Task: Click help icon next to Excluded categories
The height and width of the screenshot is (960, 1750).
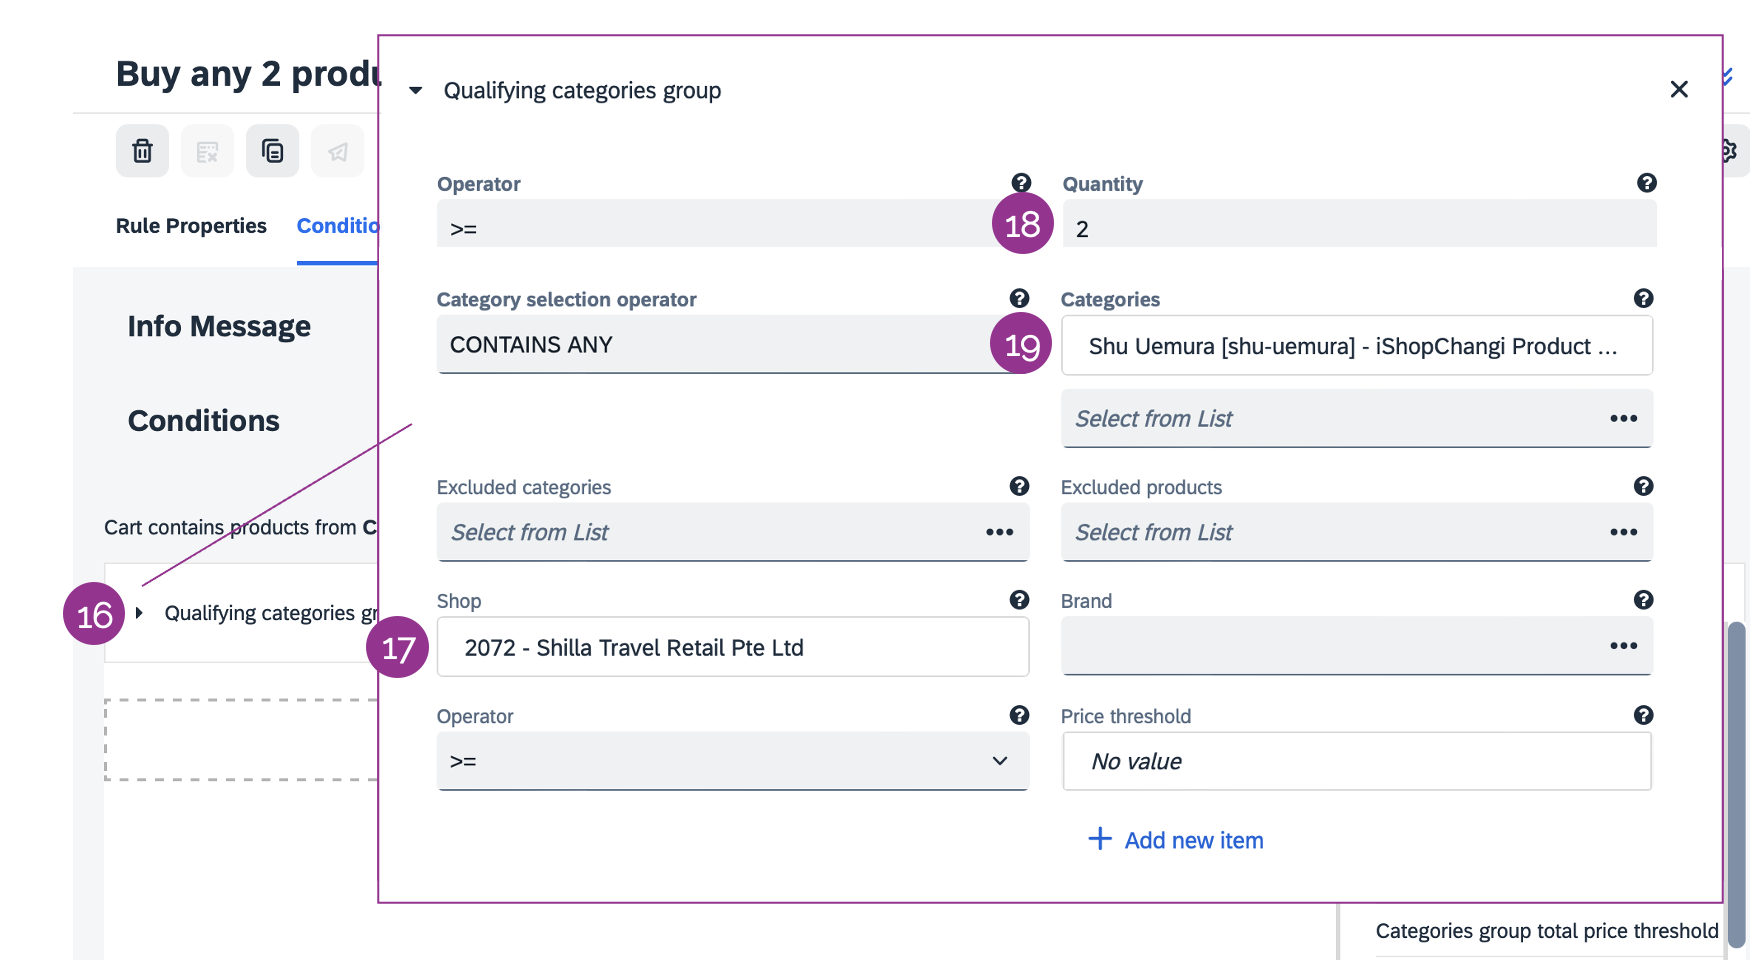Action: coord(1019,486)
